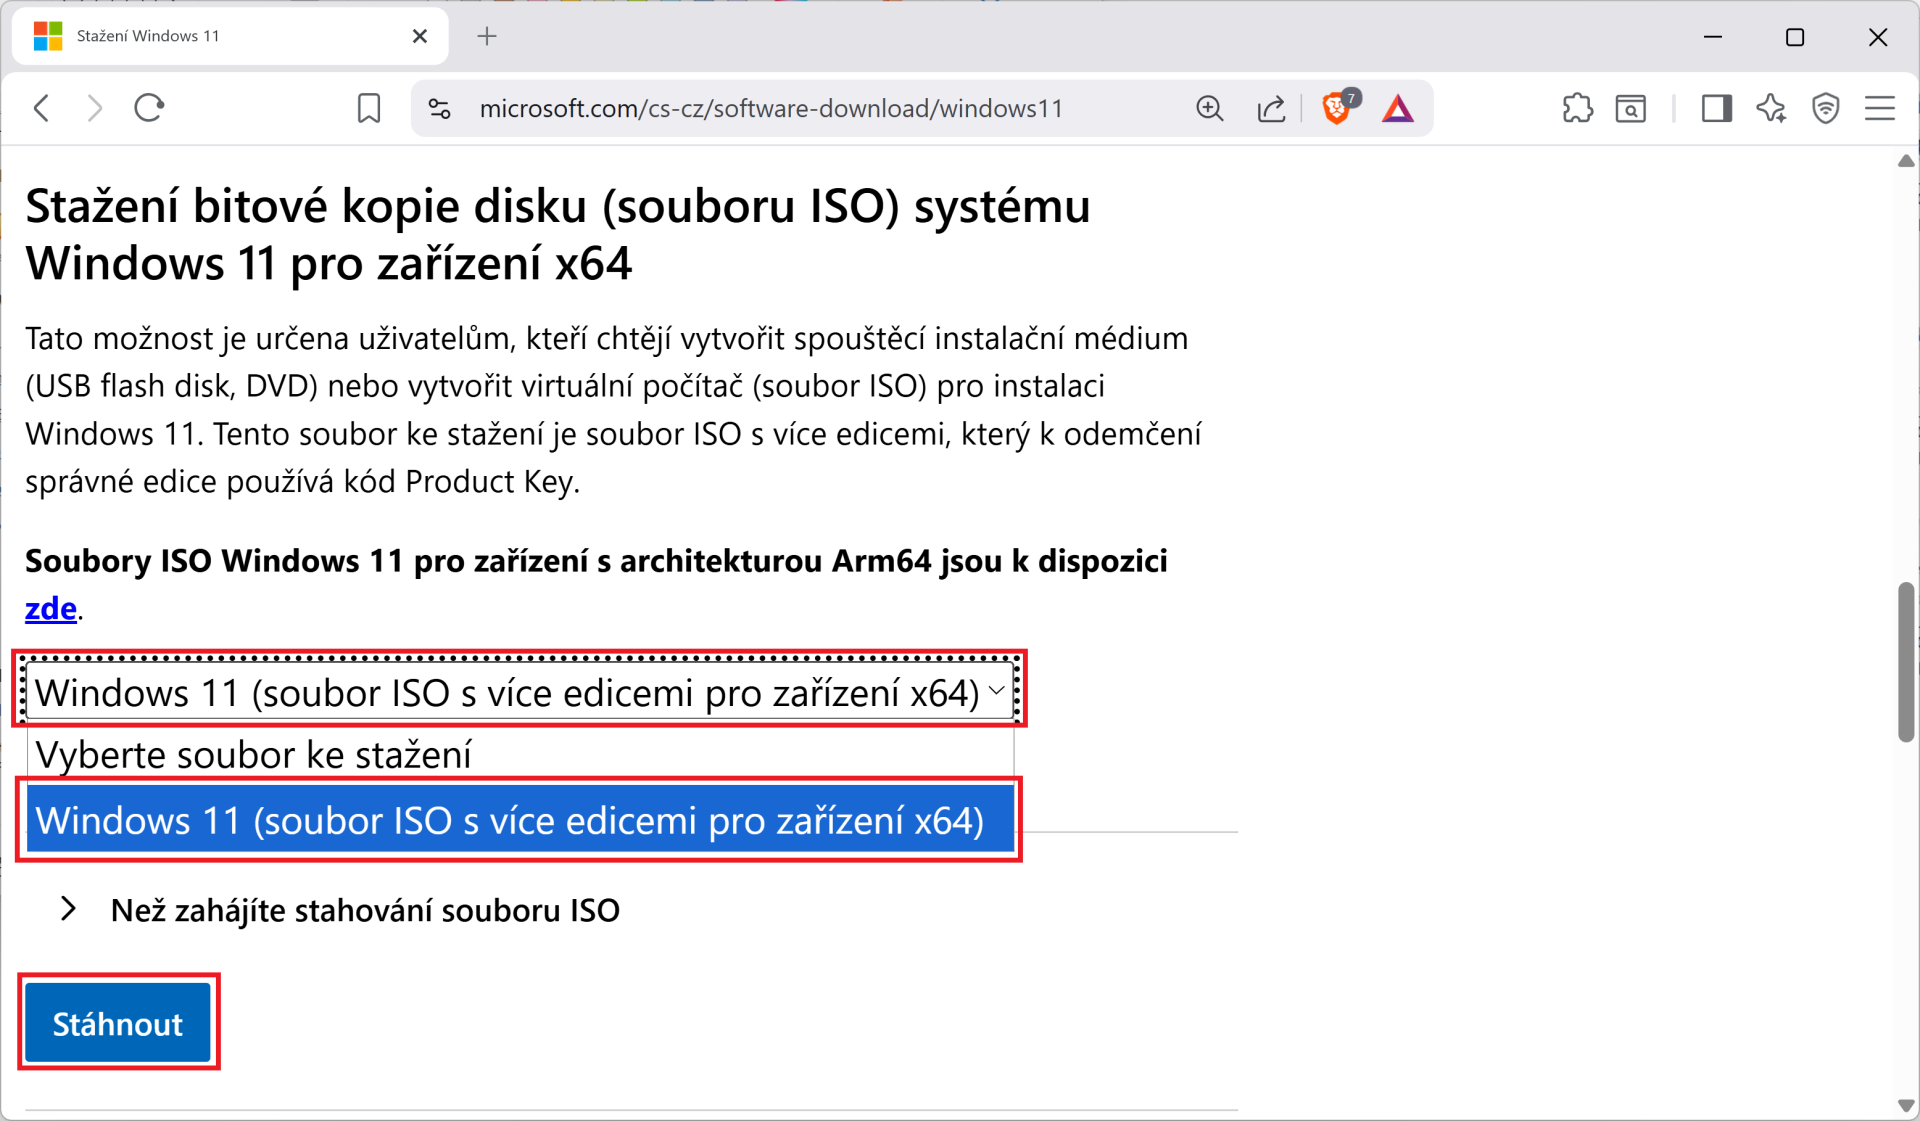Click the share page icon
The width and height of the screenshot is (1920, 1121).
tap(1271, 108)
